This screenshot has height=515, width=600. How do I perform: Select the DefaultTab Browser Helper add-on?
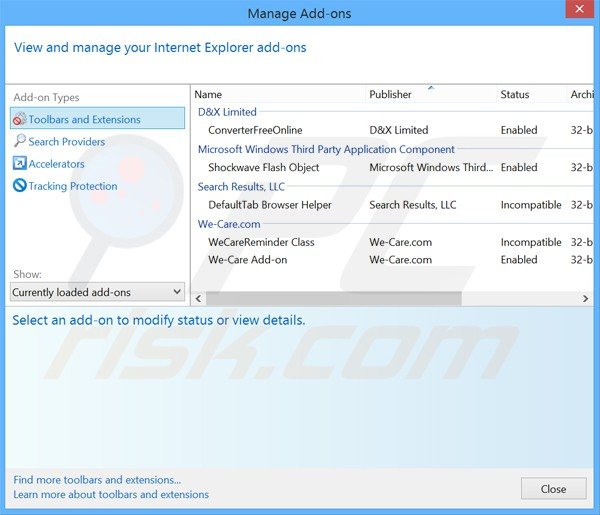(x=393, y=205)
